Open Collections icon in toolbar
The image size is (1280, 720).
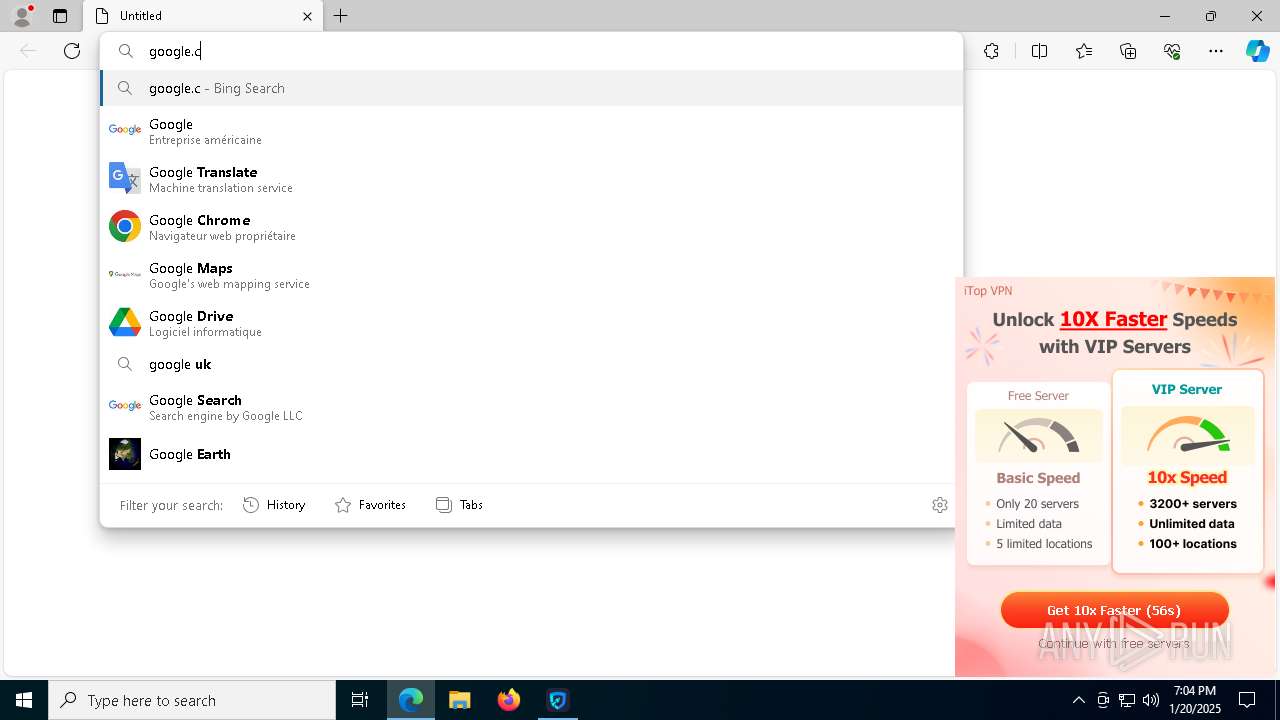point(1128,51)
